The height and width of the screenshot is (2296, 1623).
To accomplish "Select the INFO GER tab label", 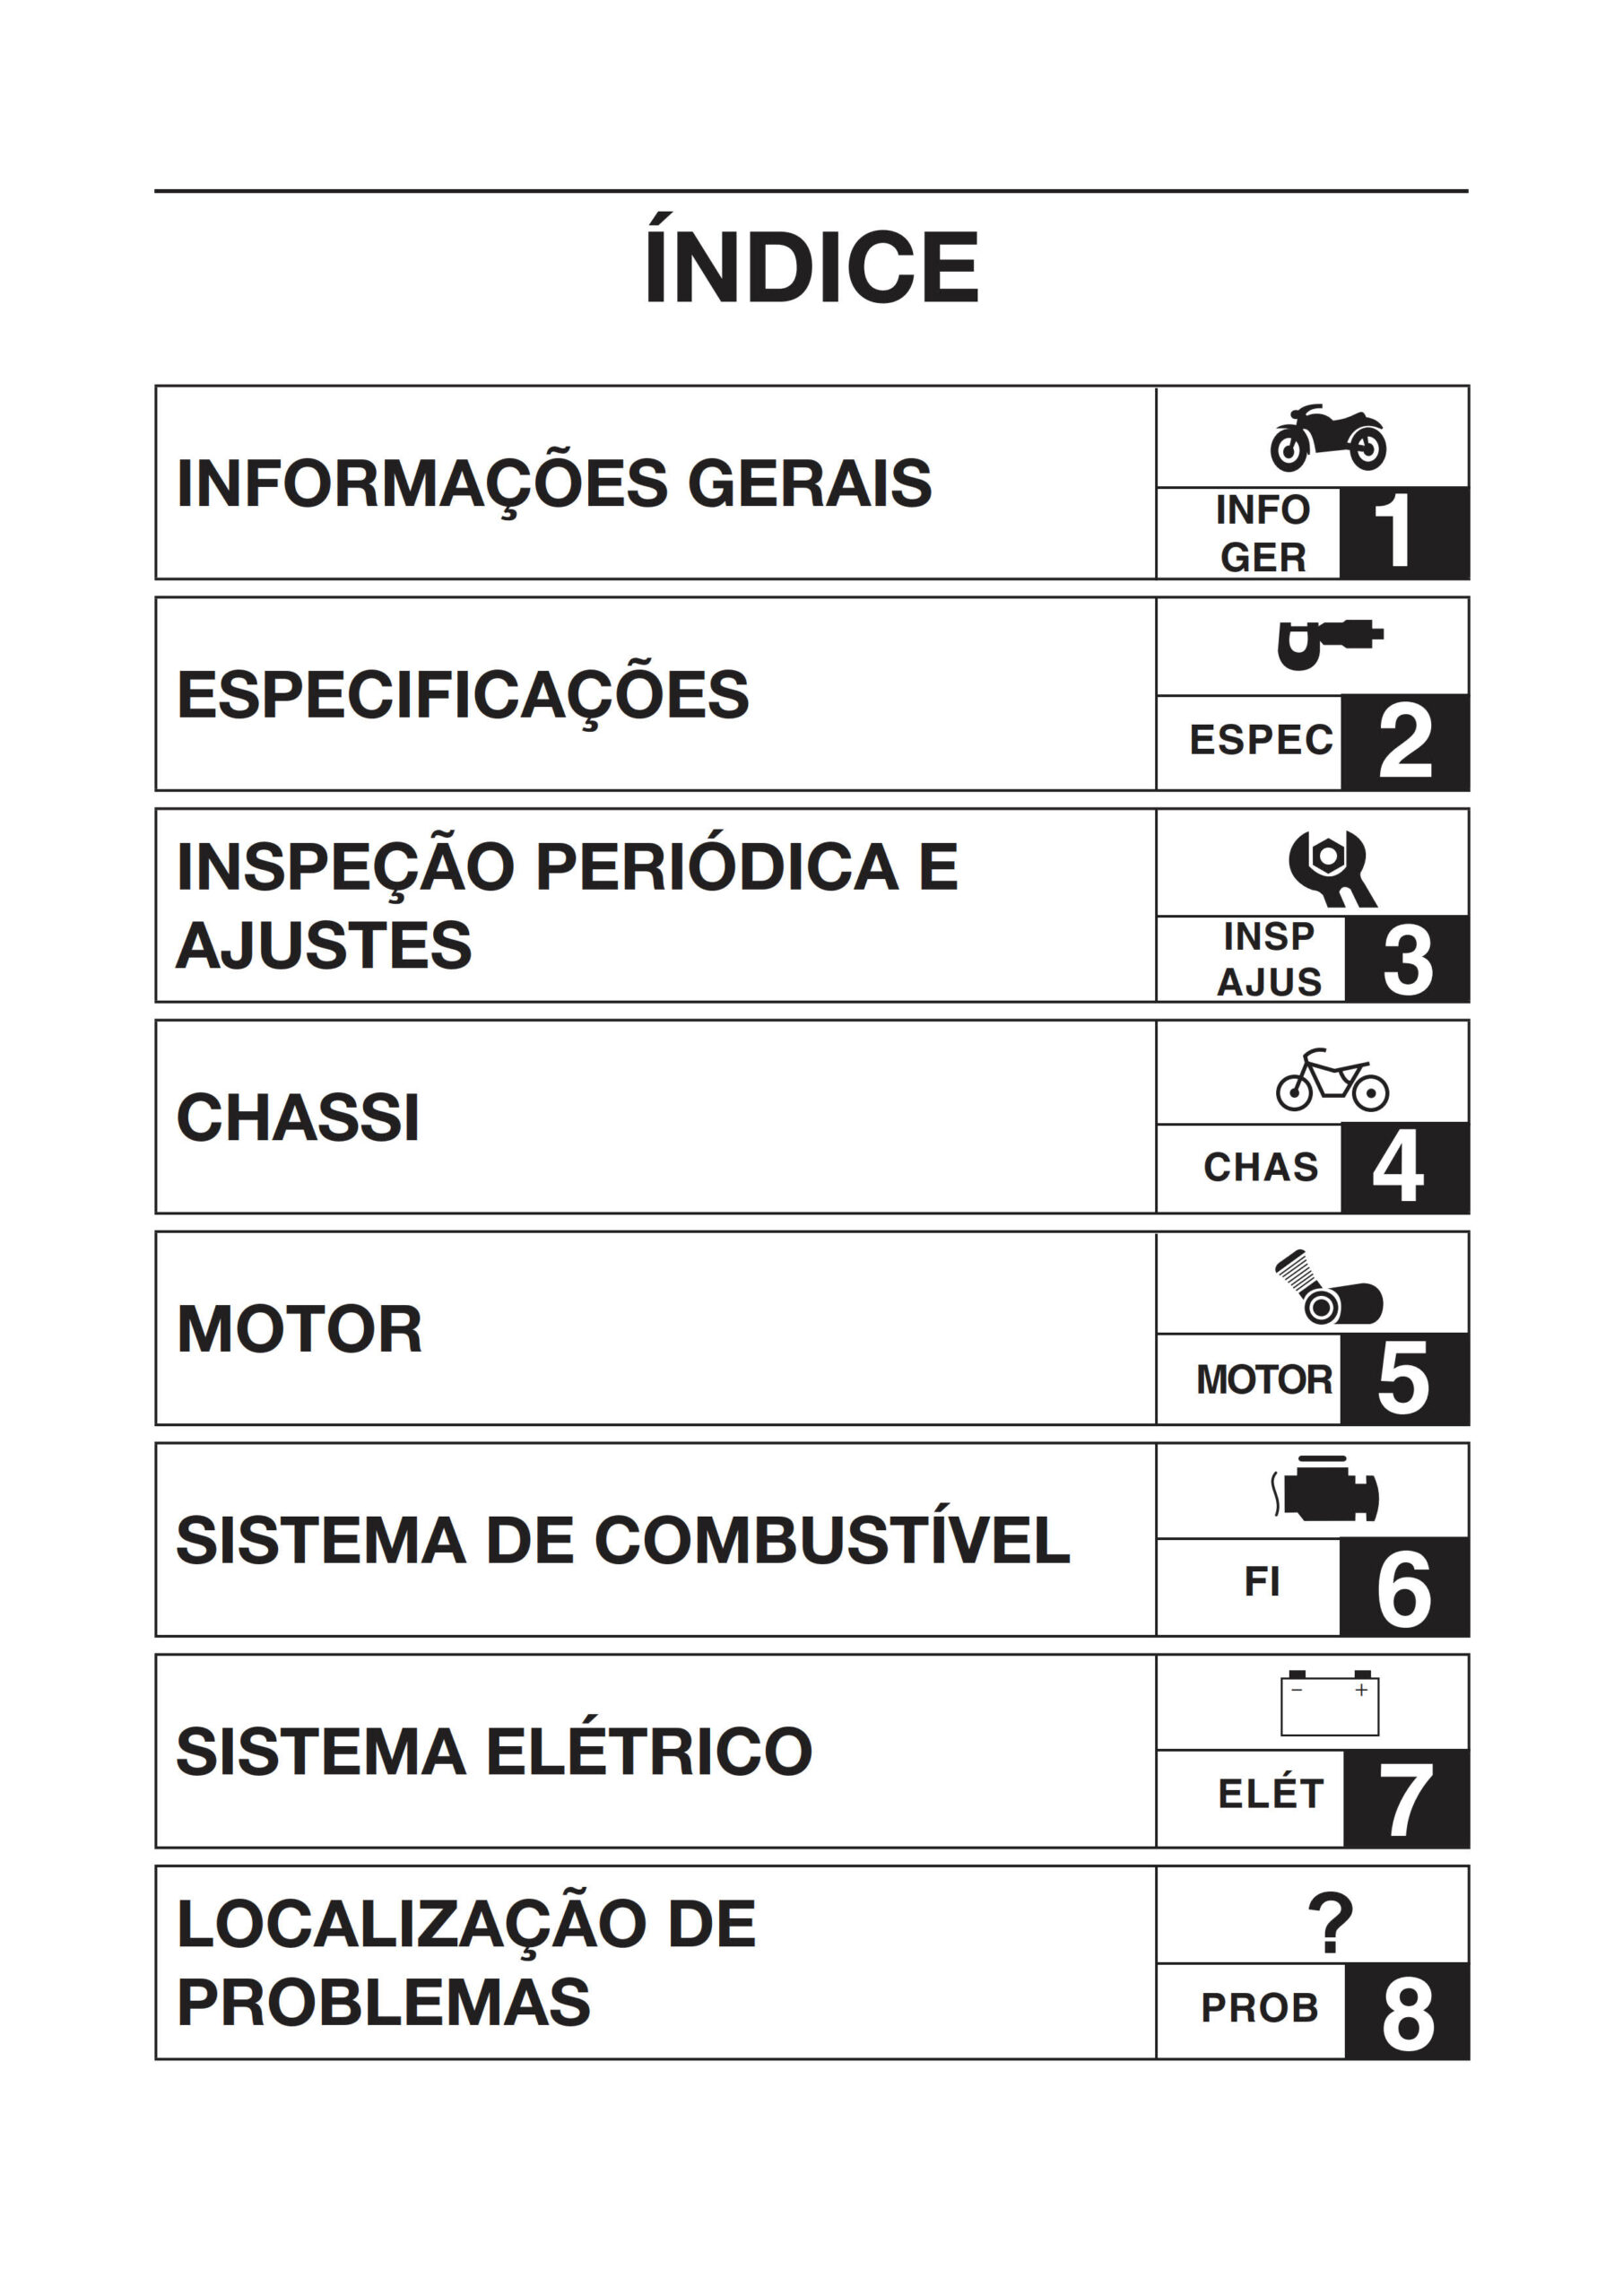I will tap(1262, 534).
